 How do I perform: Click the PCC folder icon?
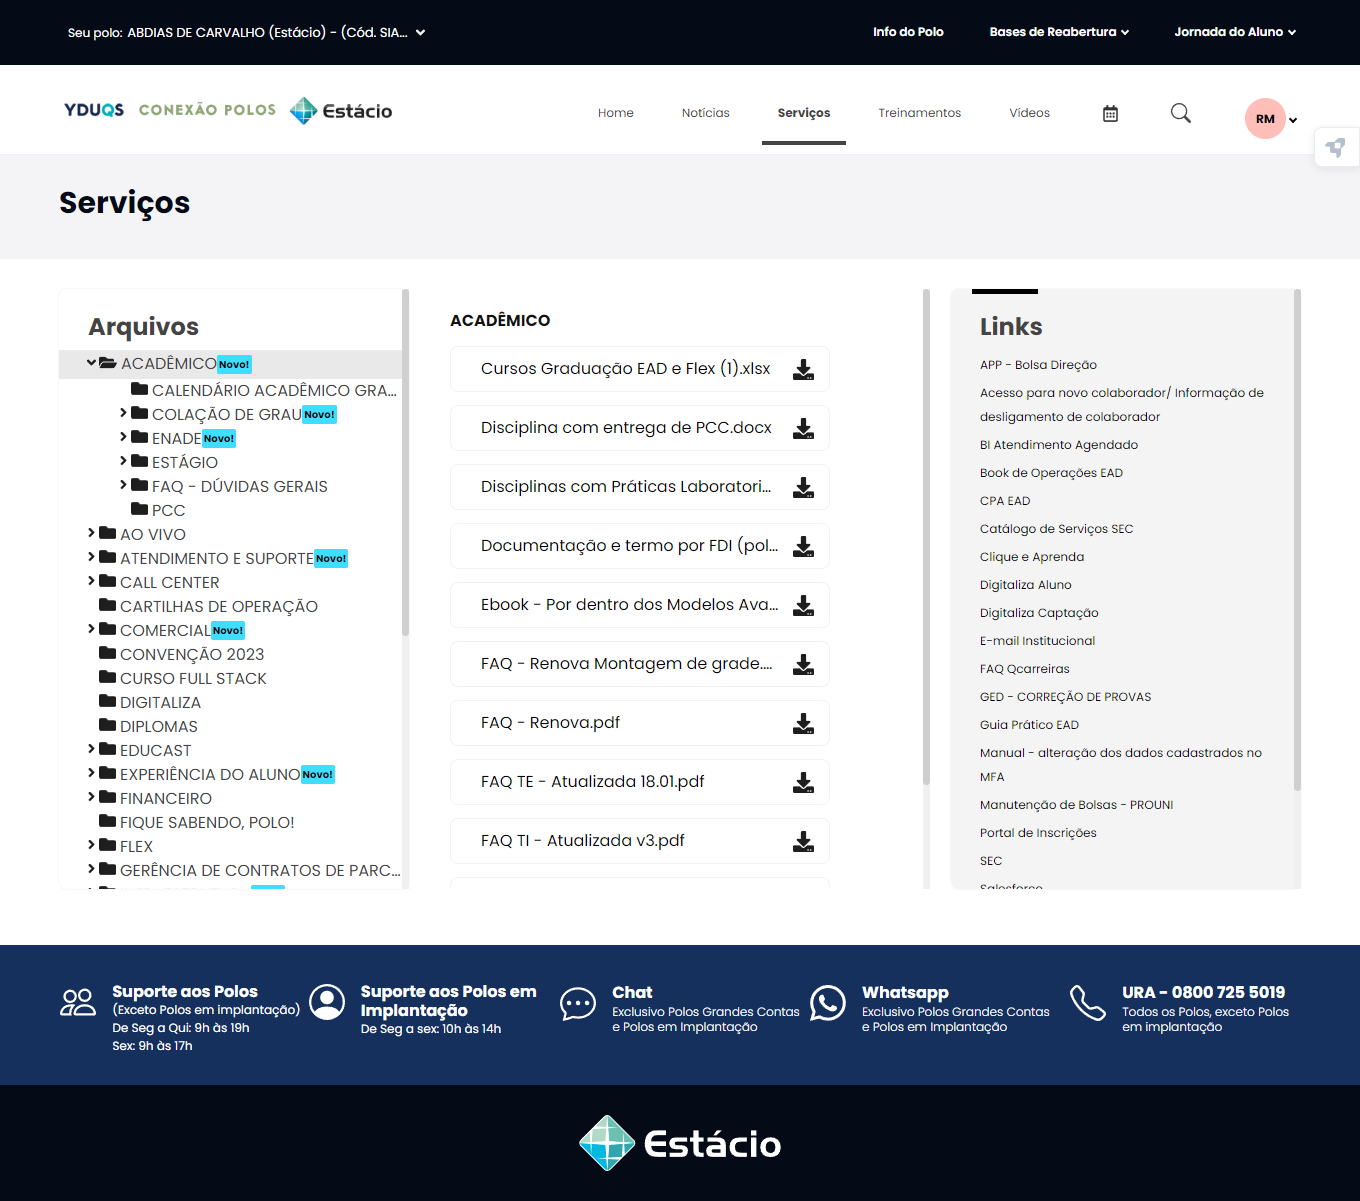140,509
